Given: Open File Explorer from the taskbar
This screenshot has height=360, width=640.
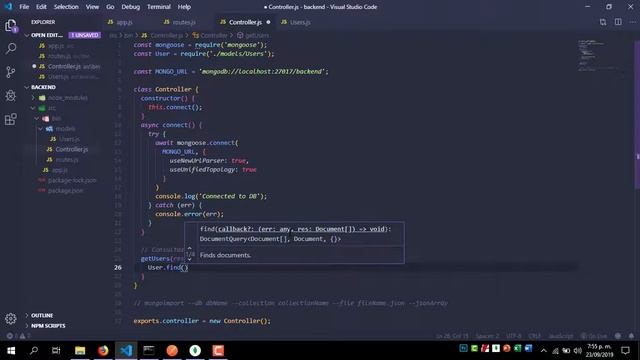Looking at the screenshot, I should pyautogui.click(x=80, y=351).
